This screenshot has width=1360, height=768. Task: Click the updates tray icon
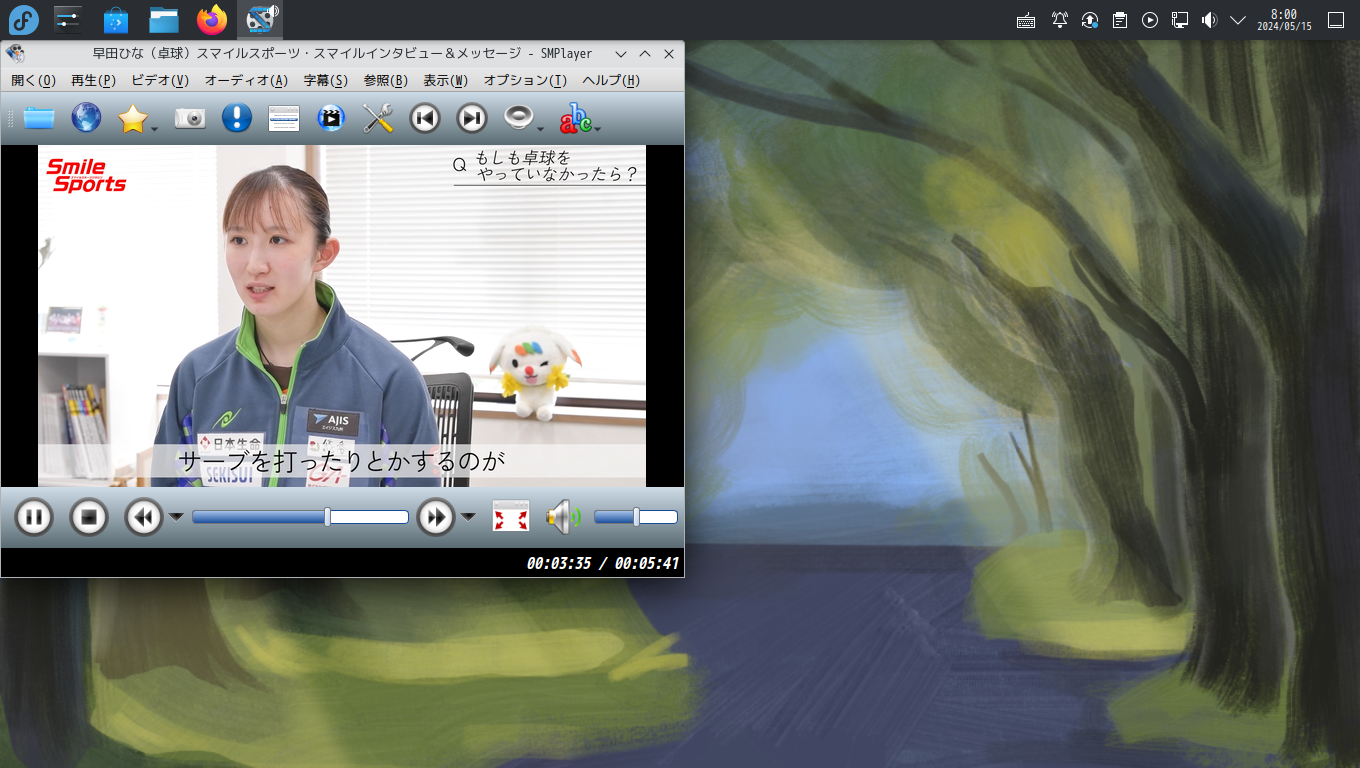point(1090,20)
